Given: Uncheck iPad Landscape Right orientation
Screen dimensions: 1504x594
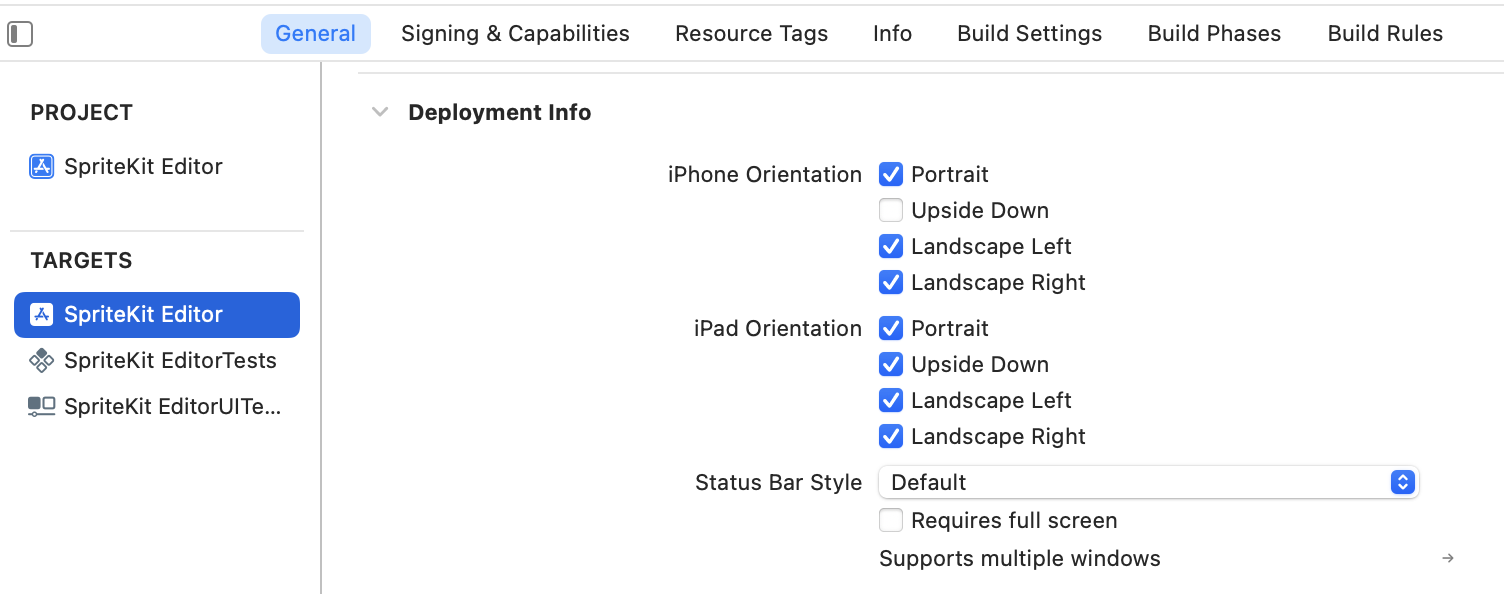Looking at the screenshot, I should 891,436.
